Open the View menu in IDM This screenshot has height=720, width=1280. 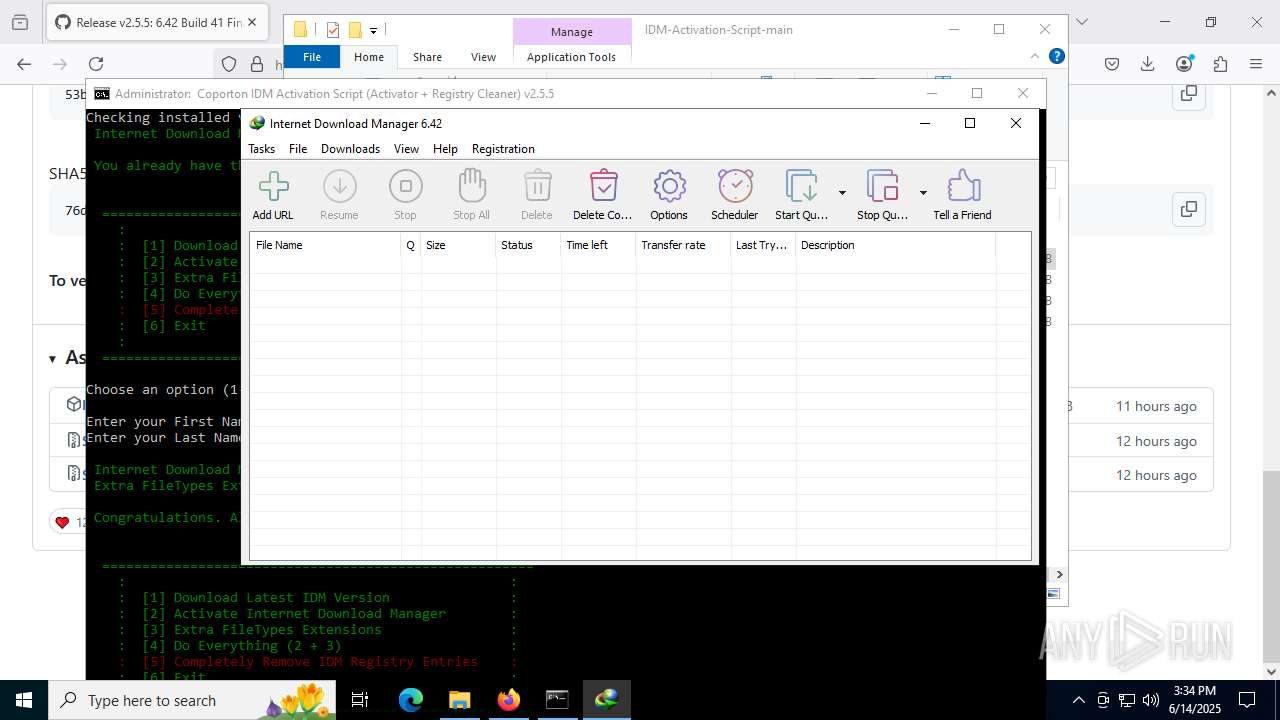point(406,149)
